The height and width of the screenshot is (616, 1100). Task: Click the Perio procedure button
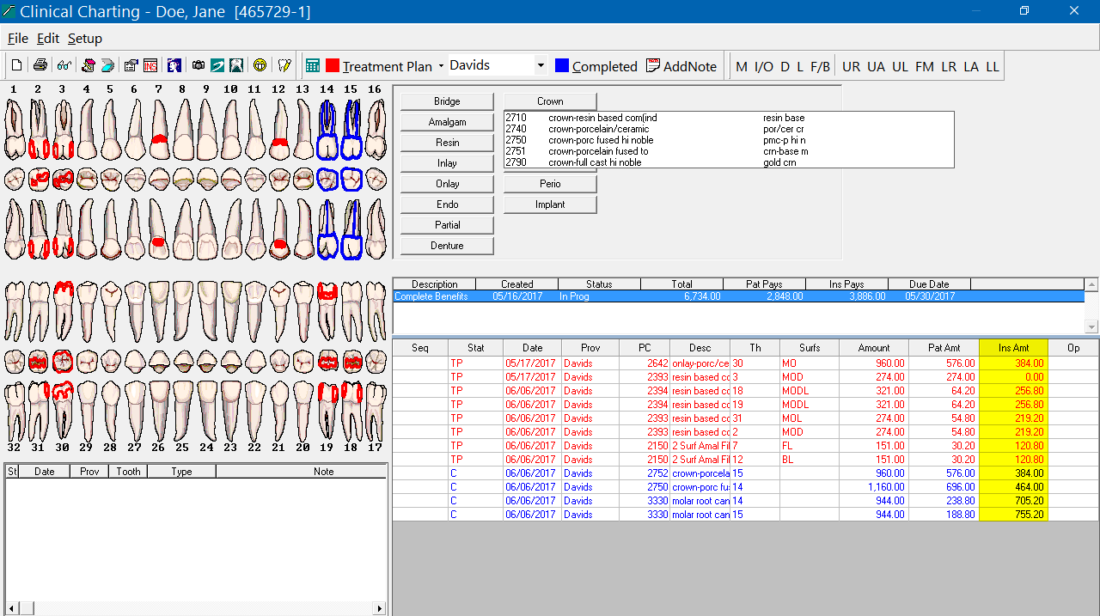click(550, 184)
